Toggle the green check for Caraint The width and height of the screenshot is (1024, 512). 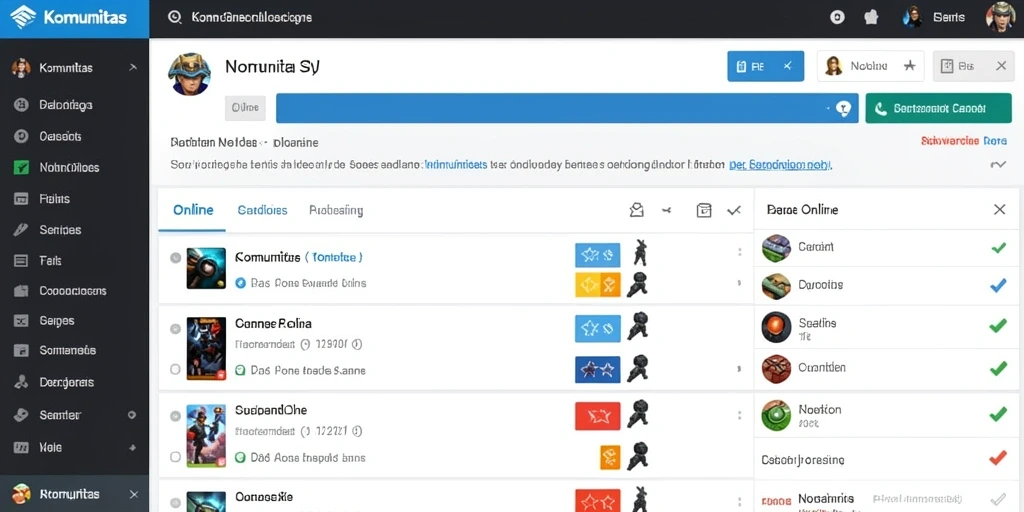click(999, 248)
